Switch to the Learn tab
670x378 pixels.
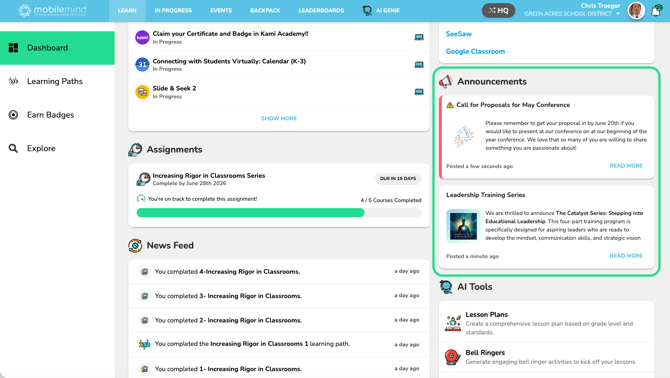[x=127, y=11]
